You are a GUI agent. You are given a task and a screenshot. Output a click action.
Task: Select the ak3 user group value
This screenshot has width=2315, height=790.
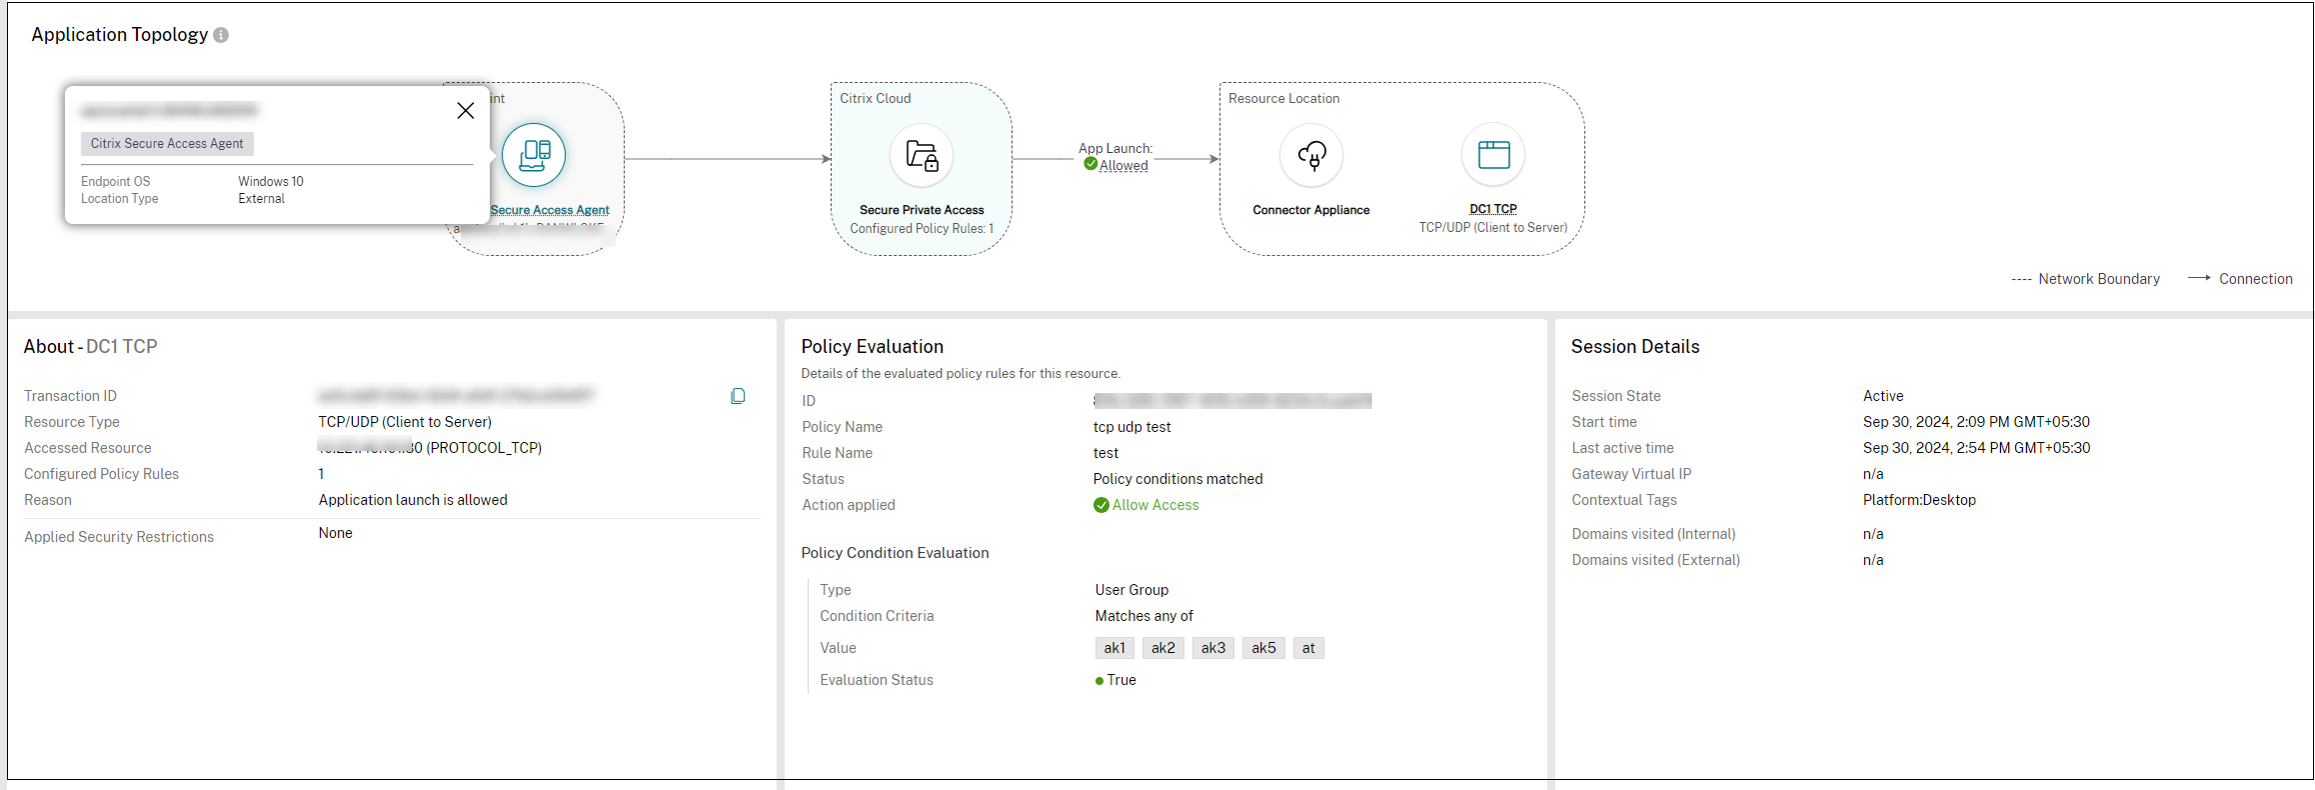[x=1213, y=648]
